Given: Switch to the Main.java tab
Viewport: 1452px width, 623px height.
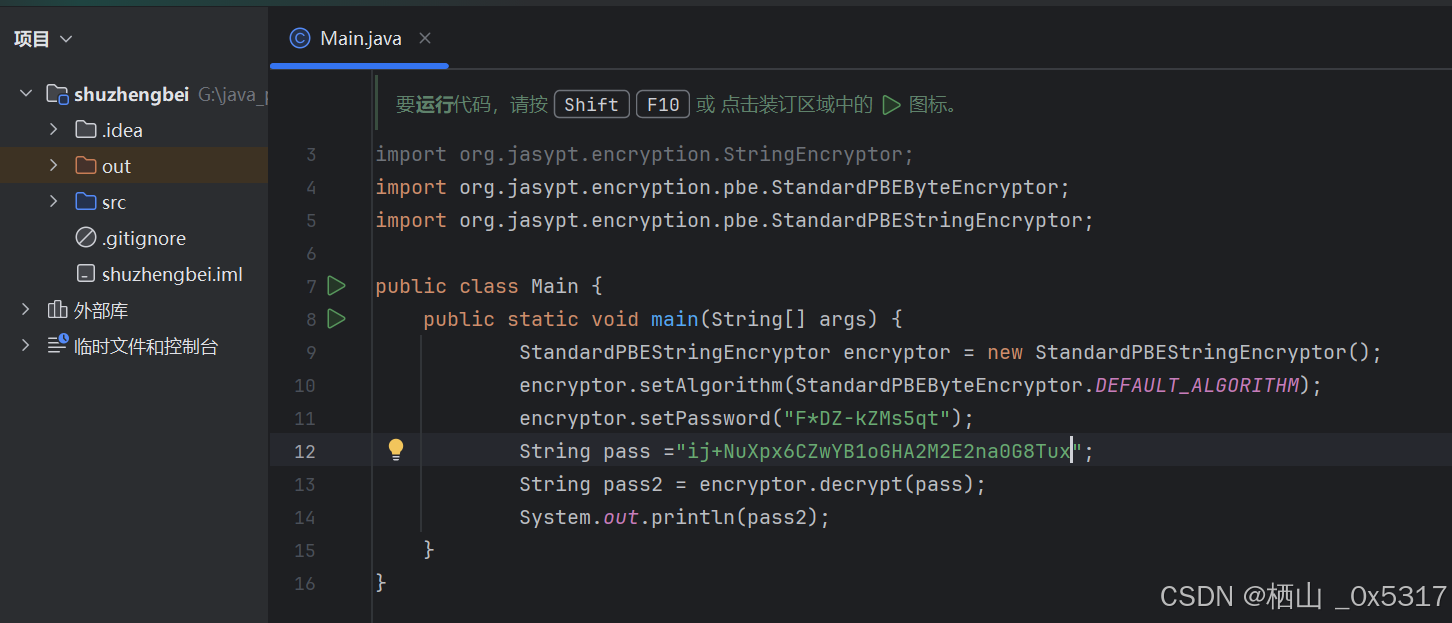Looking at the screenshot, I should point(360,39).
